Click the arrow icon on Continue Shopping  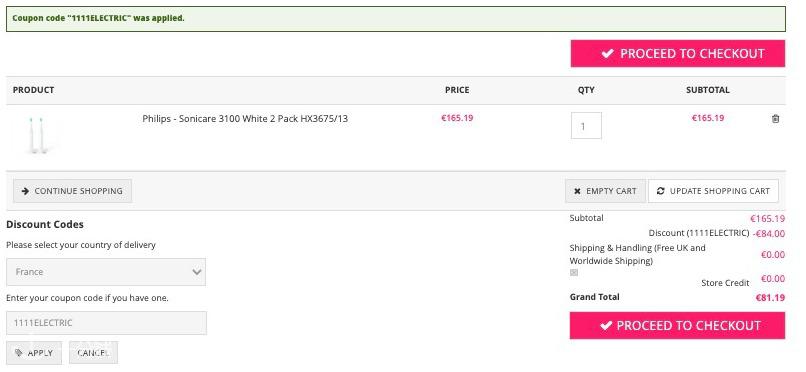[x=25, y=191]
